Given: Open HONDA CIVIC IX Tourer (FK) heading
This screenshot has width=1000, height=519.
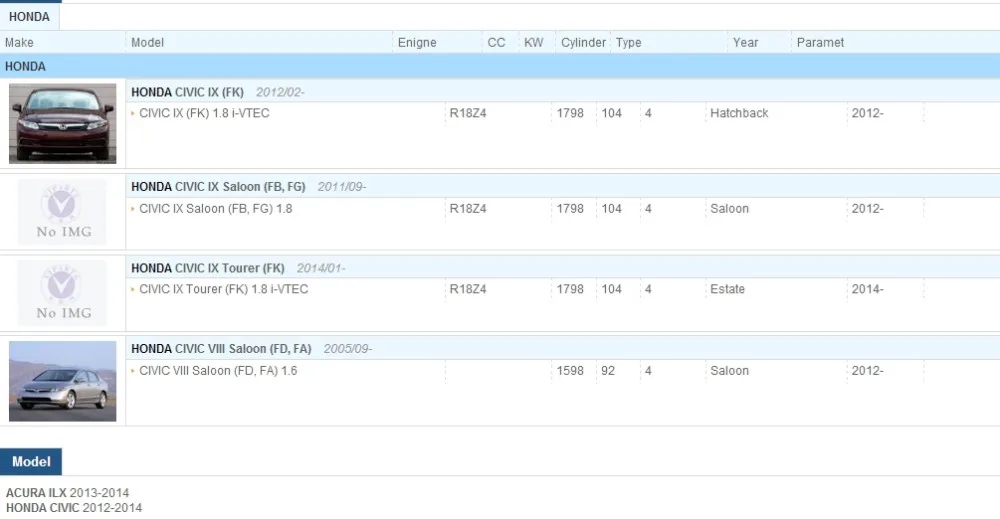Looking at the screenshot, I should pyautogui.click(x=208, y=268).
